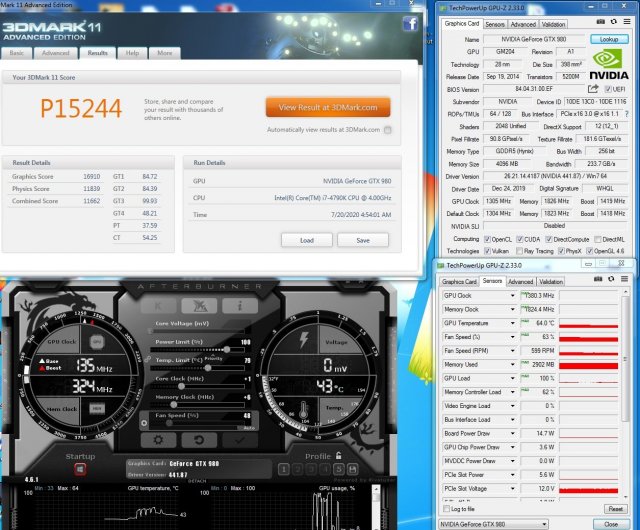
Task: Click the Facebook icon in 3DMark
Action: [409, 24]
